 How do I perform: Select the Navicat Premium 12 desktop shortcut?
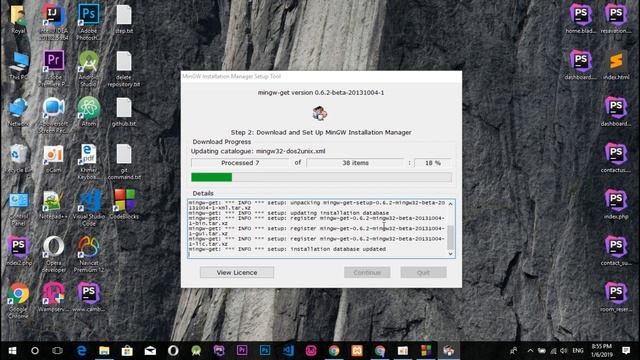pos(89,254)
